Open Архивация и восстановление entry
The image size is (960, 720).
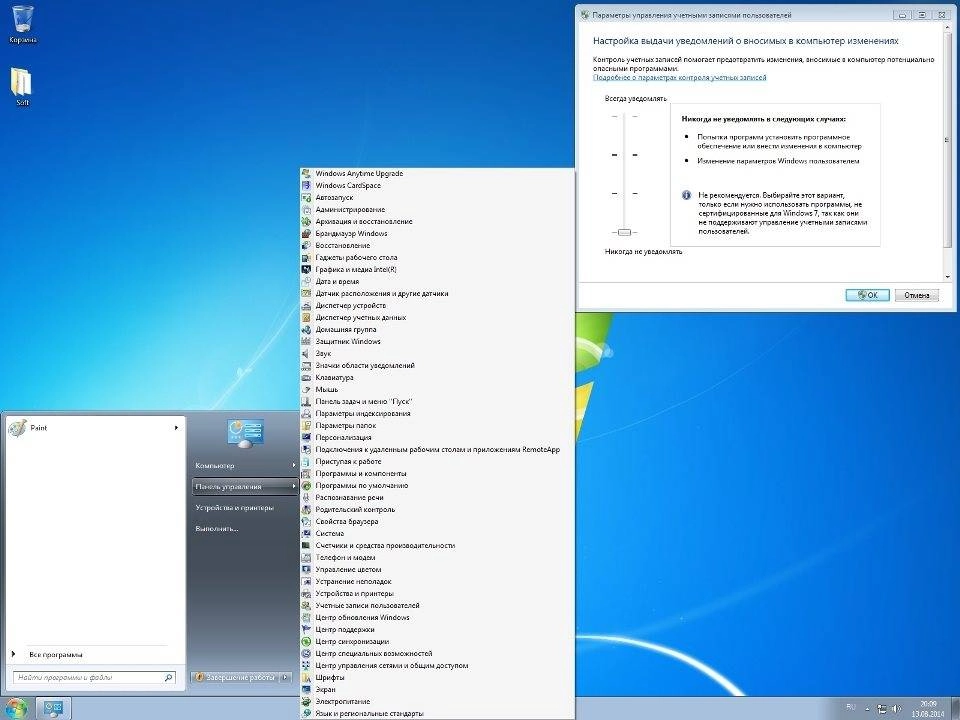364,222
